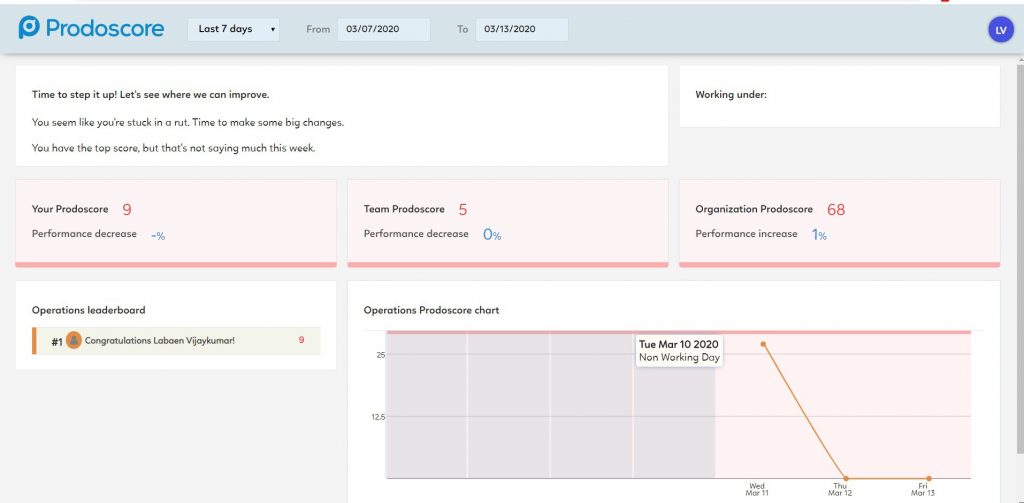The image size is (1024, 503).
Task: Select the Team Prodoscore card
Action: pos(507,223)
